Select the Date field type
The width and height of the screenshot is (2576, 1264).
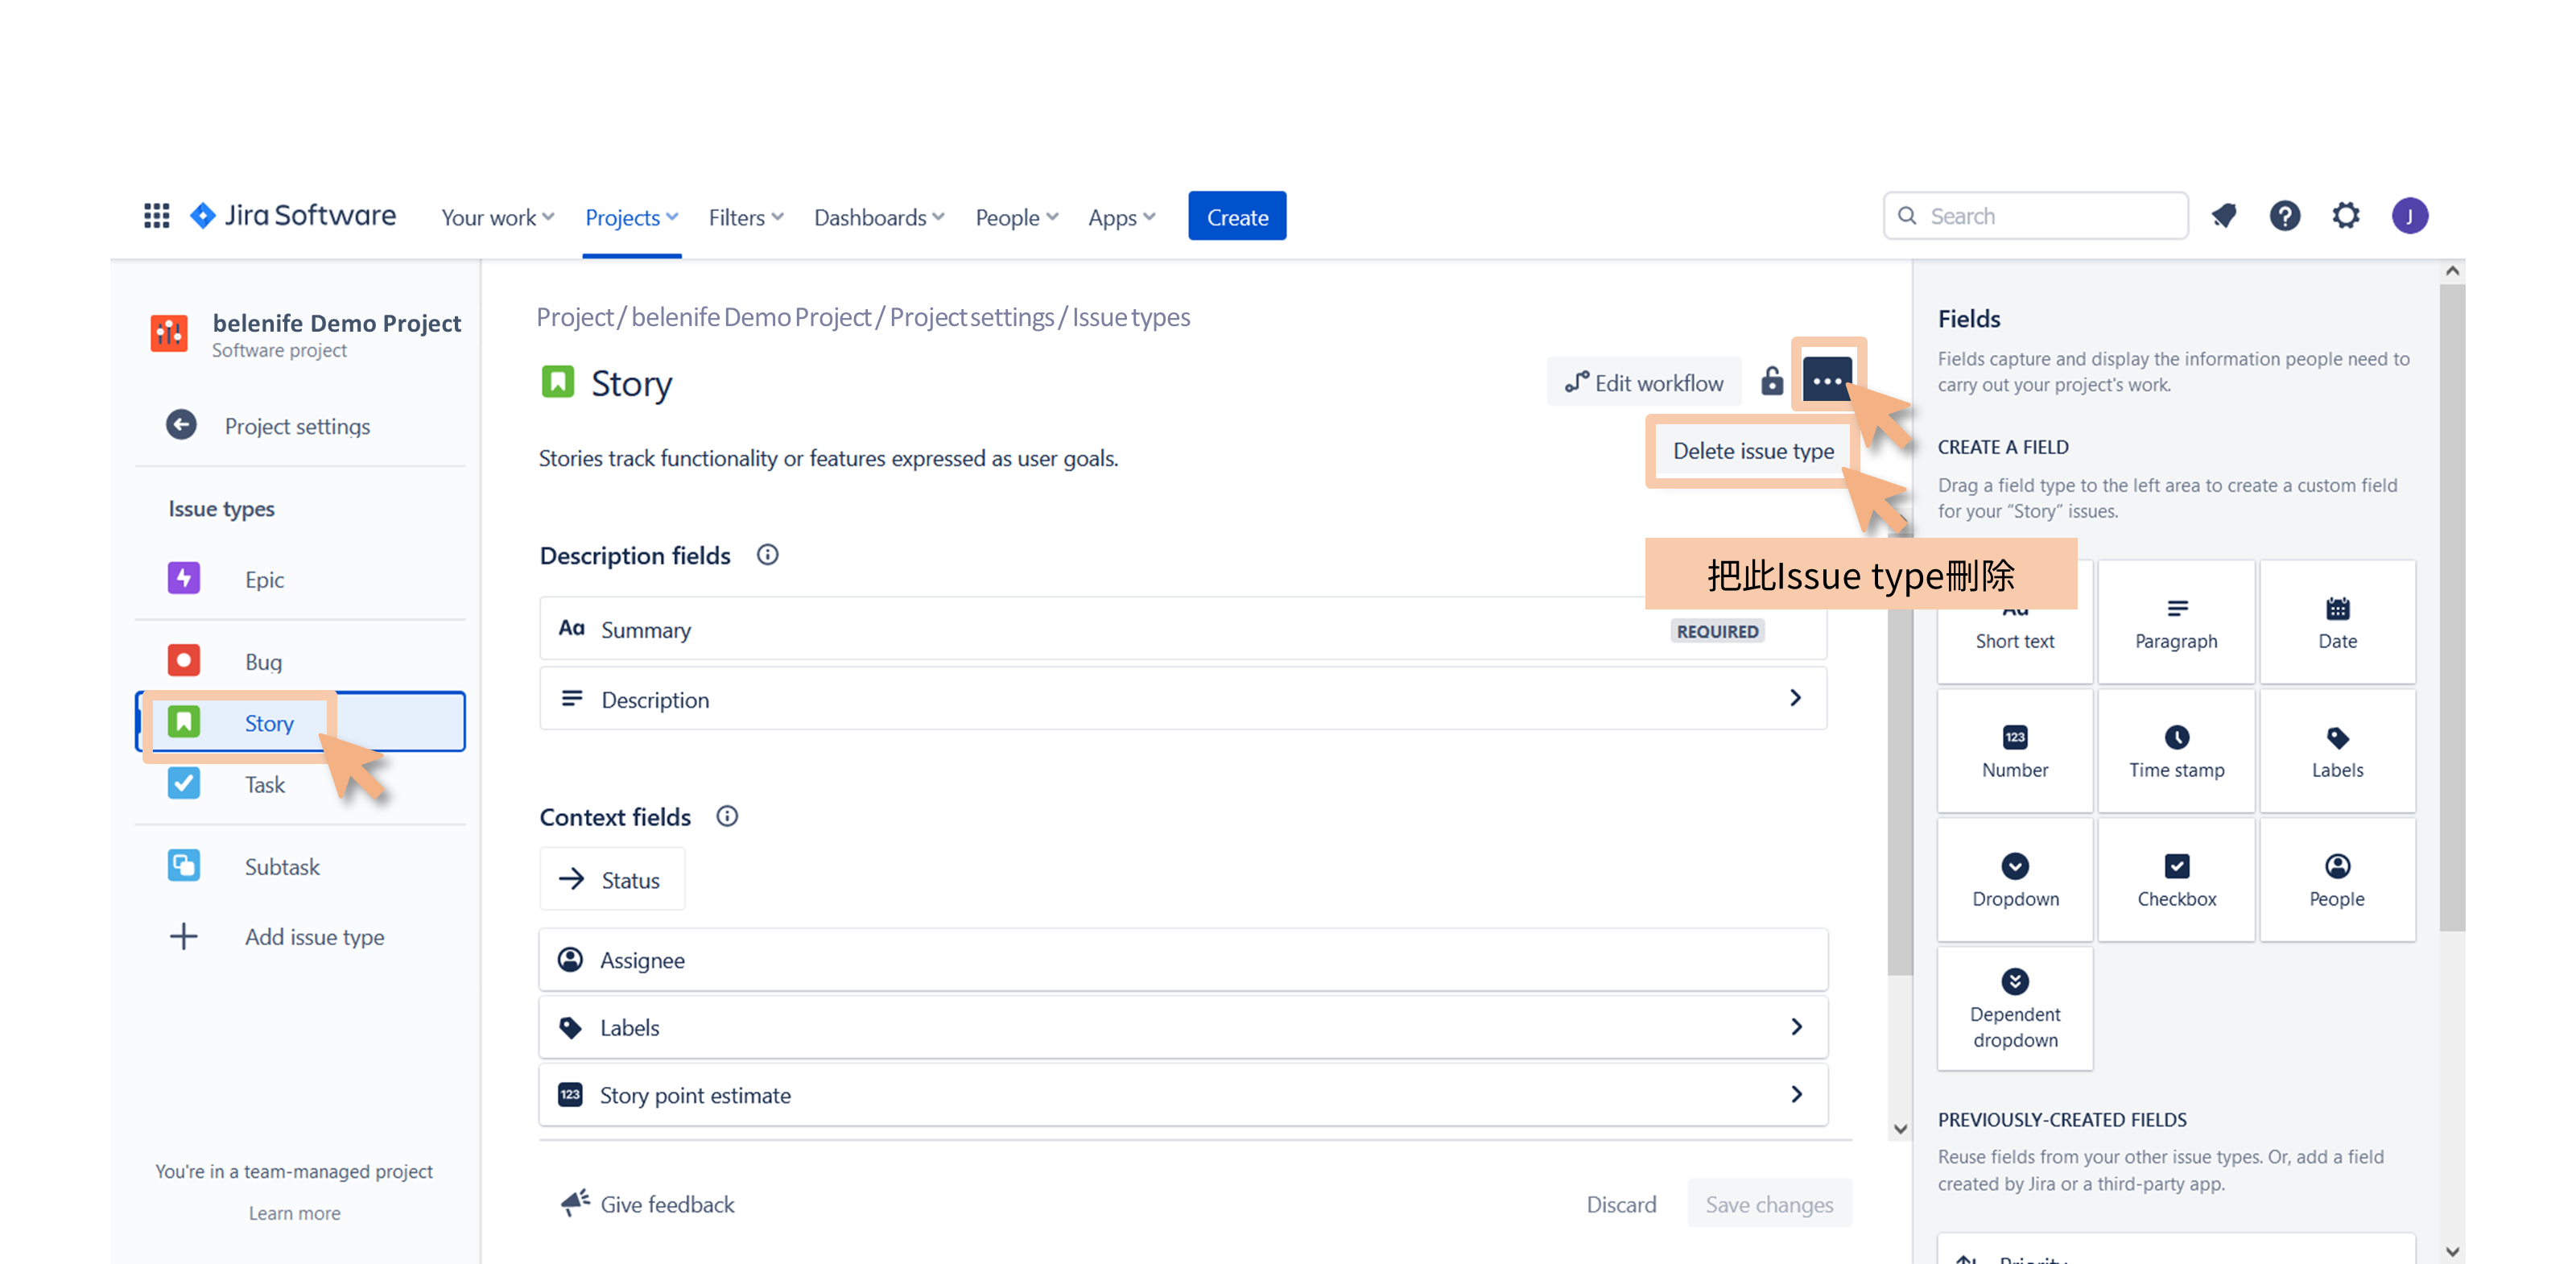(x=2337, y=622)
